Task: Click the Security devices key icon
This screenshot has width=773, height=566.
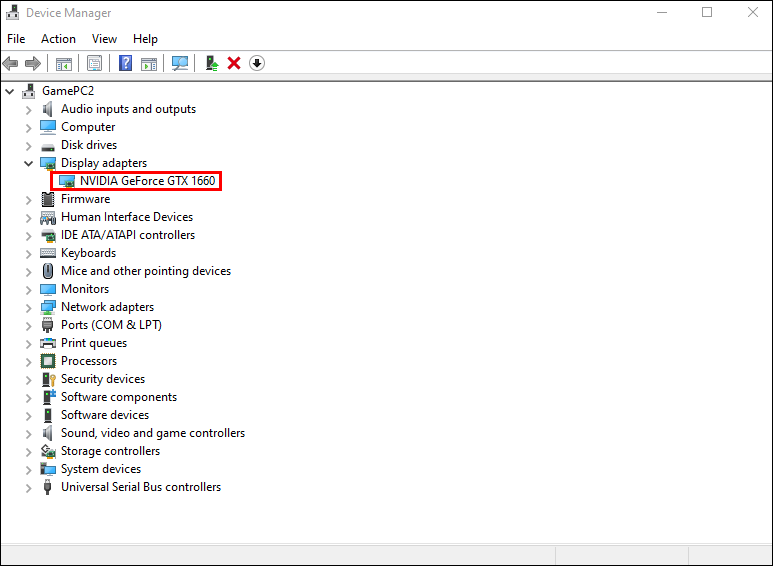Action: point(48,380)
